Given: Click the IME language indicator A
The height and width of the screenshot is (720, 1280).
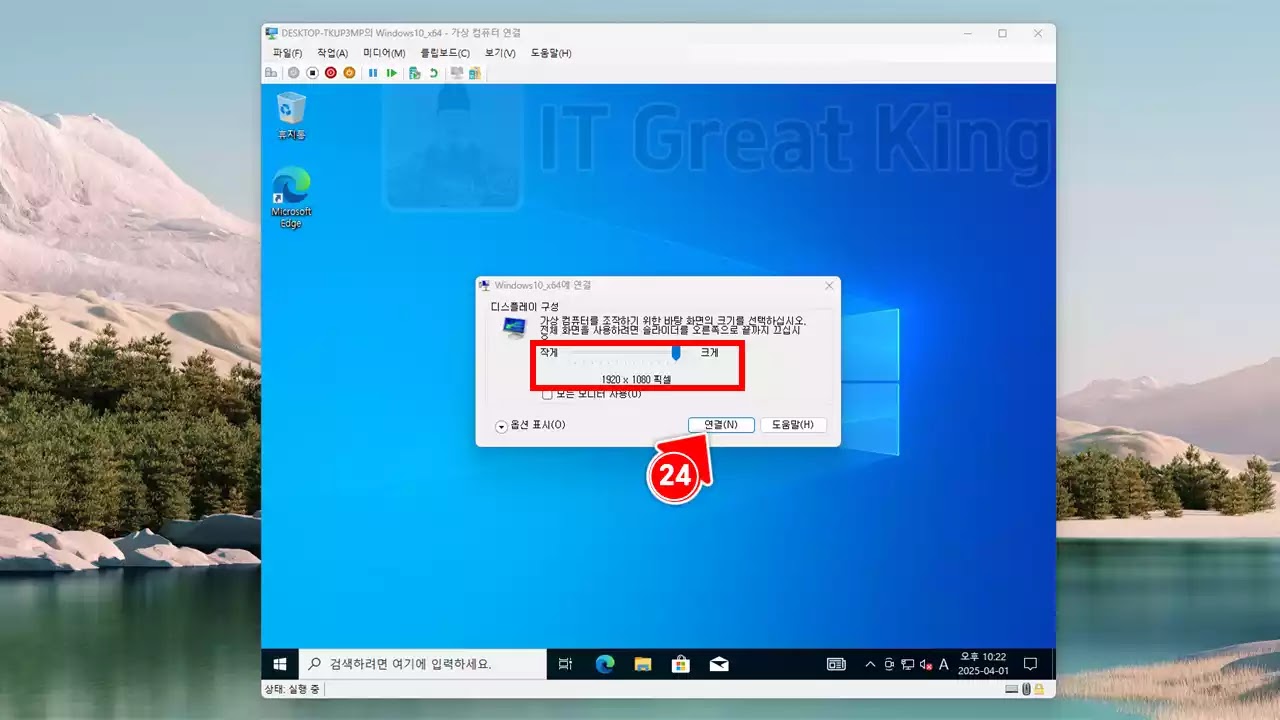Looking at the screenshot, I should pyautogui.click(x=944, y=664).
